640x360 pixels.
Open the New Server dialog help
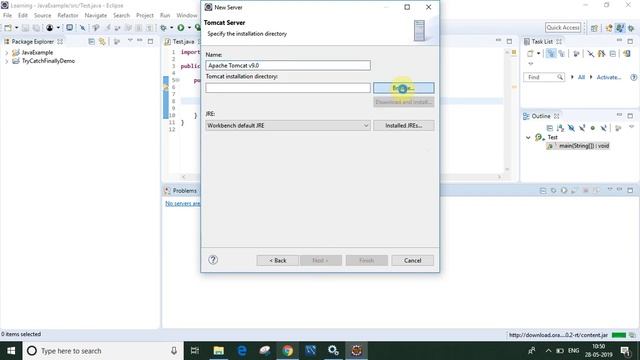click(213, 260)
